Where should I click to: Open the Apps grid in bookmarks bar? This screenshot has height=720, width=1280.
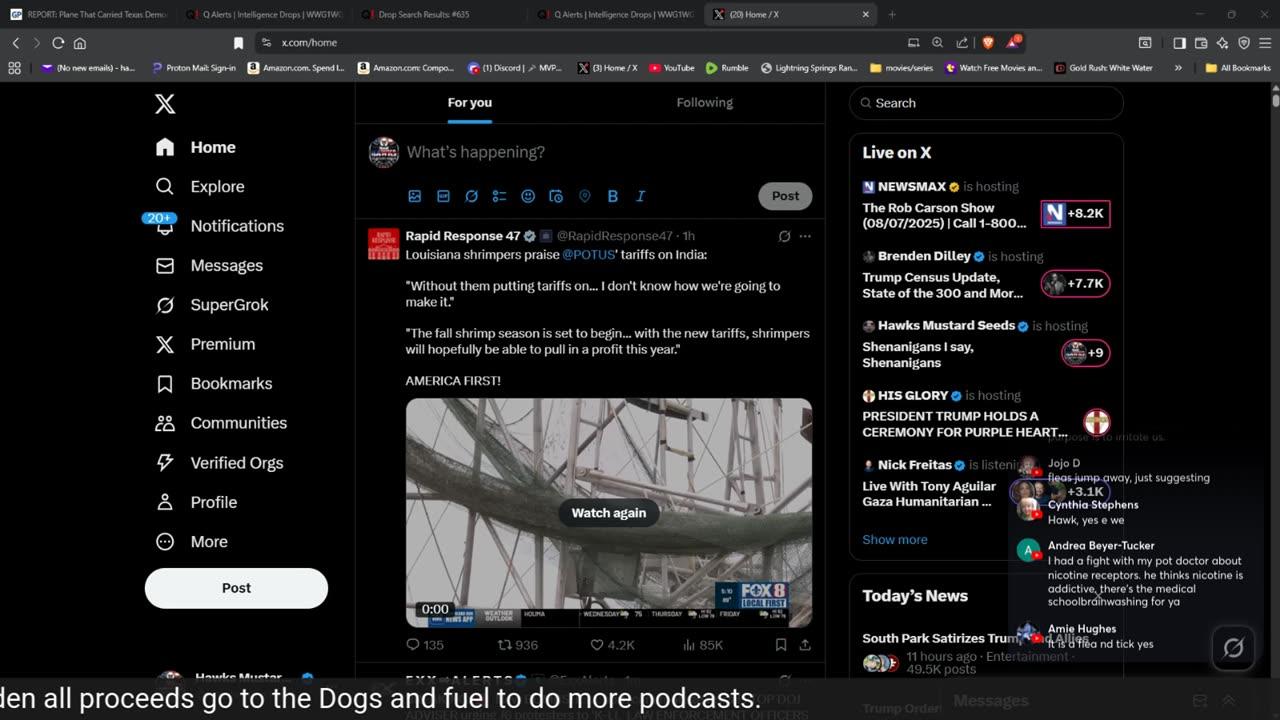[x=14, y=68]
